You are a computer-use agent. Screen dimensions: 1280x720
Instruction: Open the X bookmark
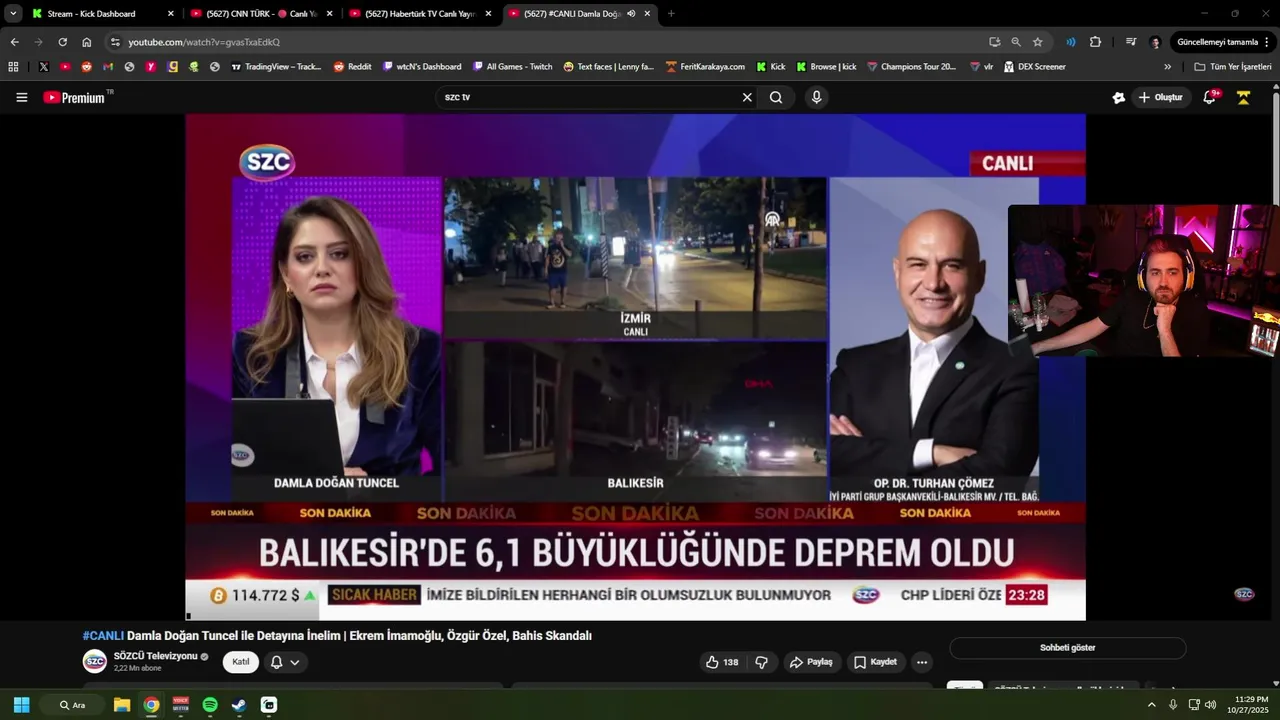point(43,67)
